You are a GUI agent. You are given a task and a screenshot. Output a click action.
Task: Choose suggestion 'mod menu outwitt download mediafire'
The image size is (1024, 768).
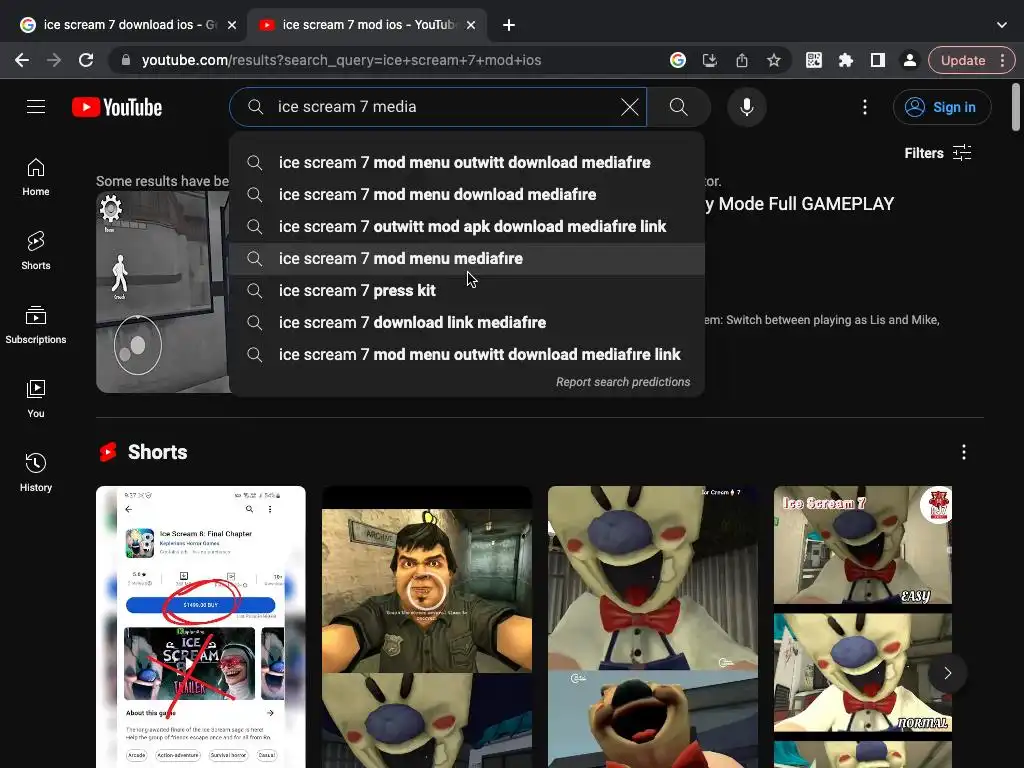[x=467, y=163]
